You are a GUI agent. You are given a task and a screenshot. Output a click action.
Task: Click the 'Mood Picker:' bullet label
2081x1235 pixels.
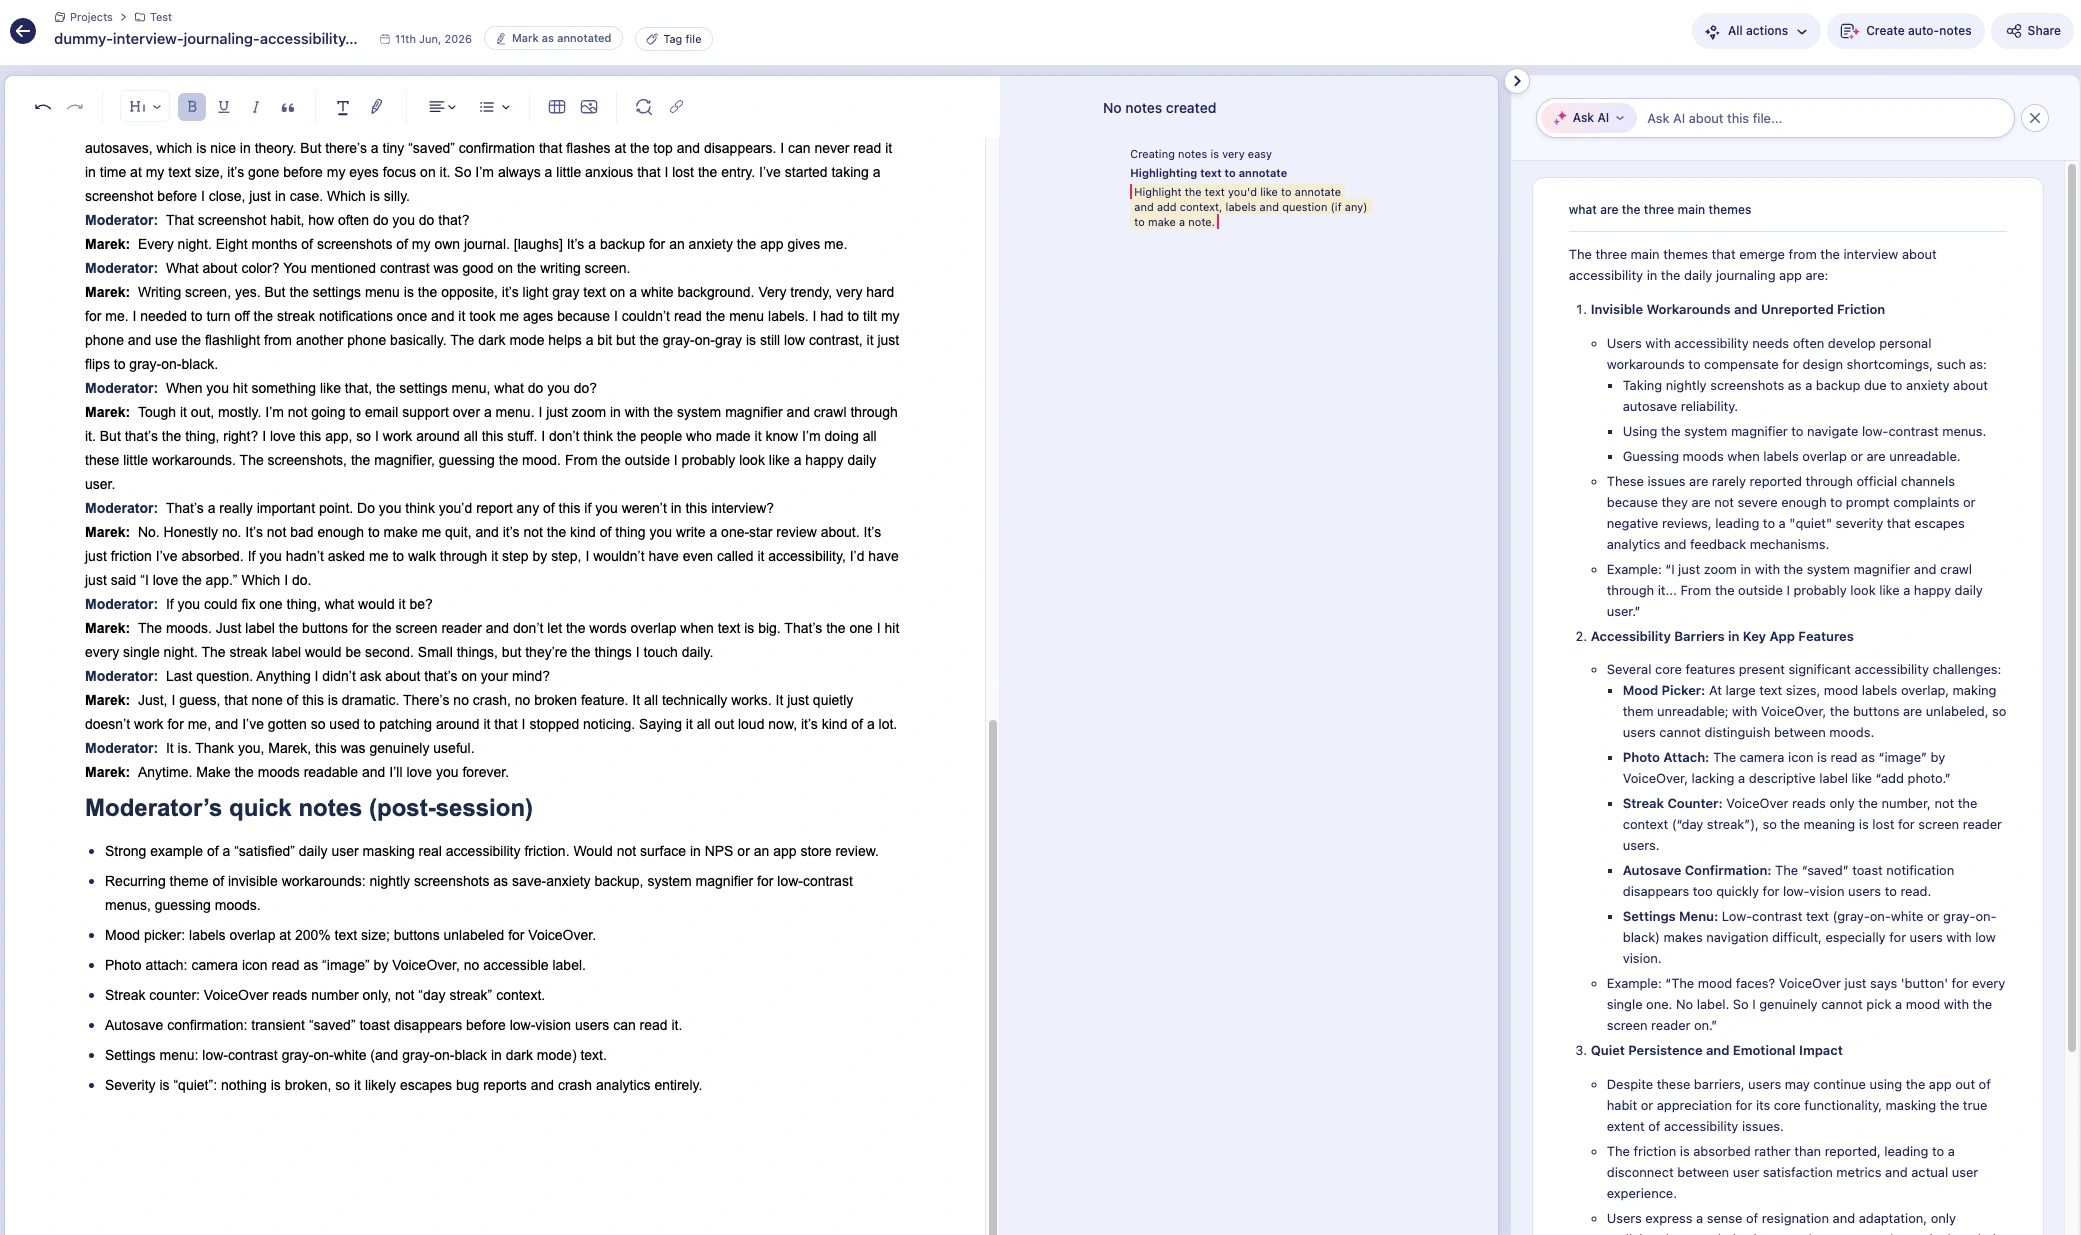click(1663, 691)
